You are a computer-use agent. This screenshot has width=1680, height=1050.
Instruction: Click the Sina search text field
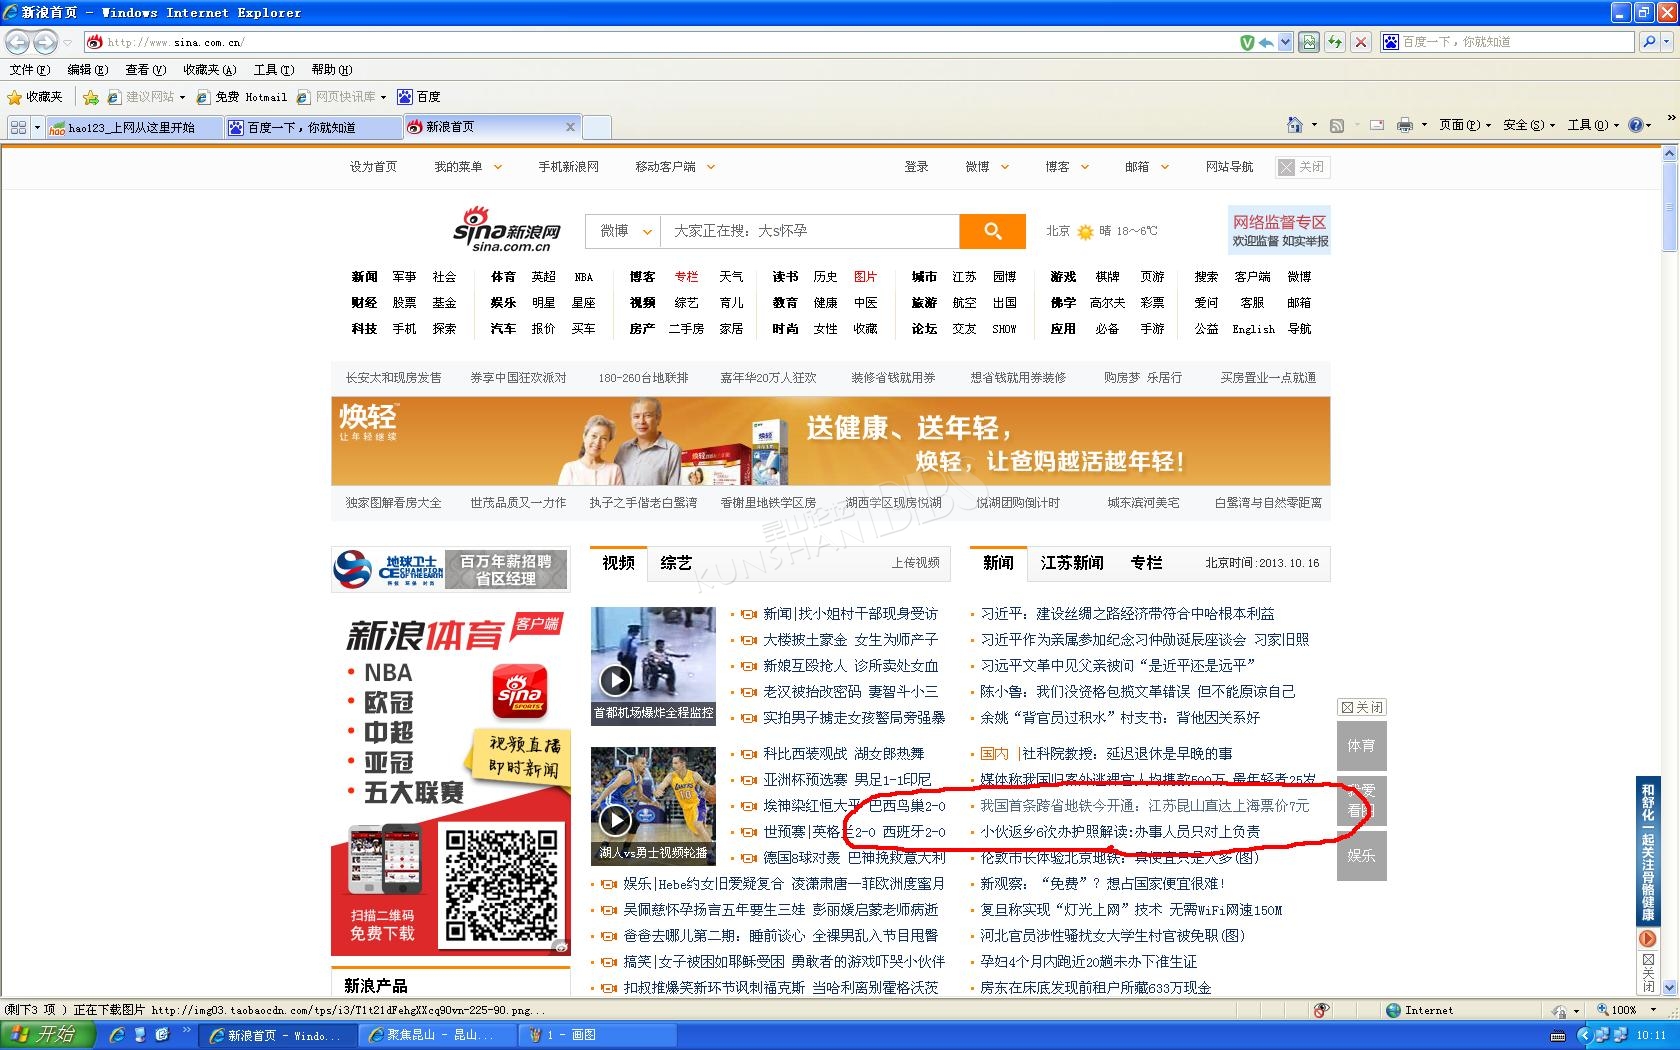810,231
